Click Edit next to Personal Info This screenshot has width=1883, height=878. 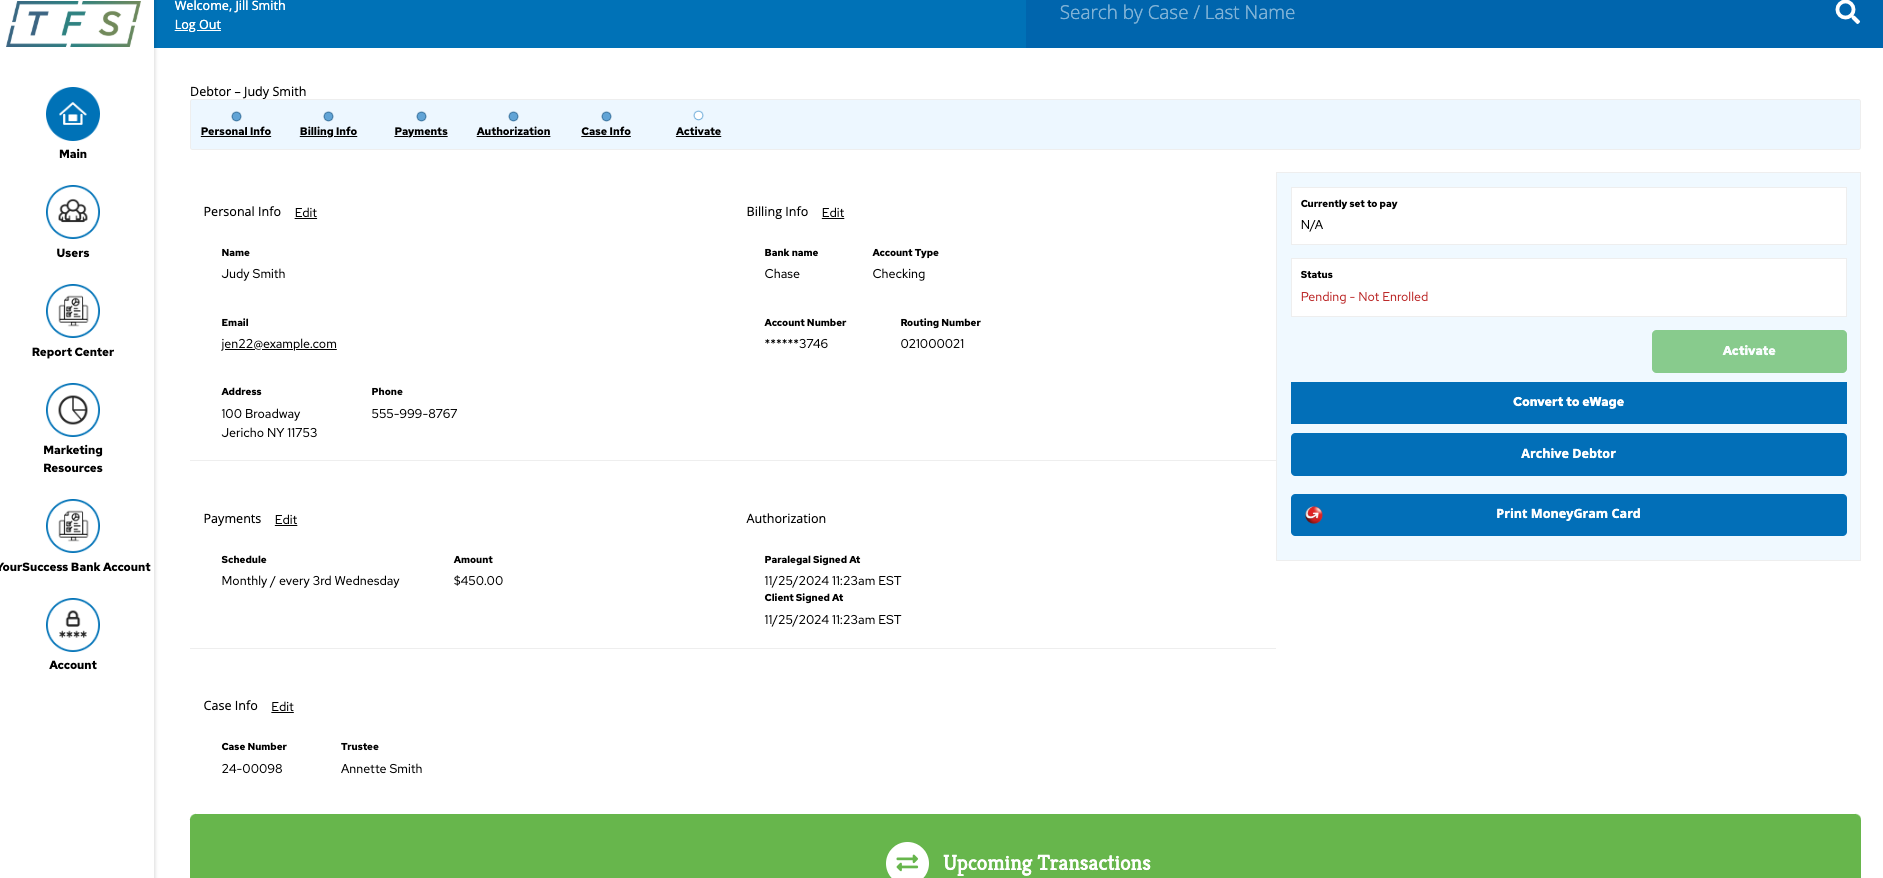tap(306, 213)
